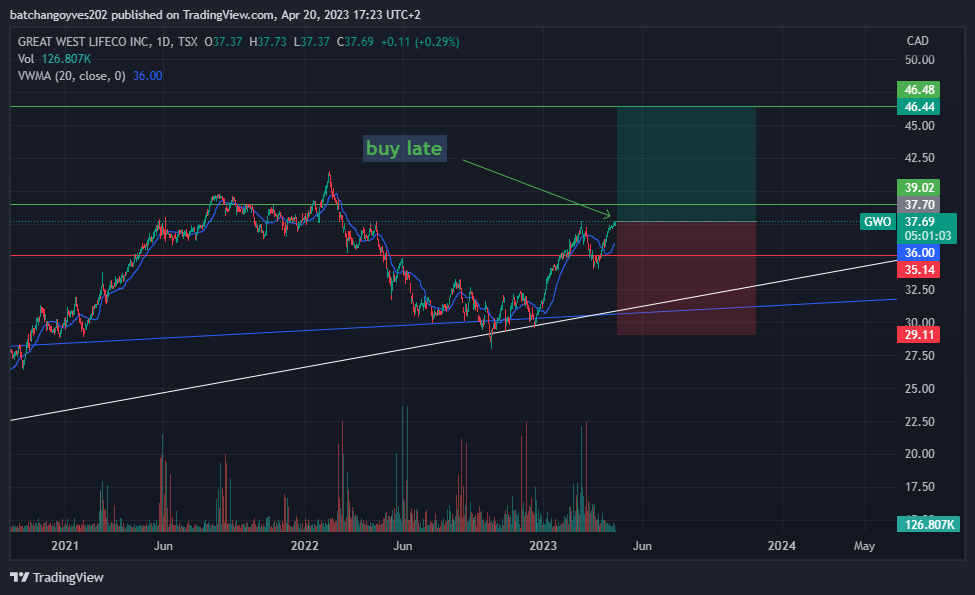Click the 39.02 green price label
The image size is (975, 595).
pyautogui.click(x=919, y=188)
